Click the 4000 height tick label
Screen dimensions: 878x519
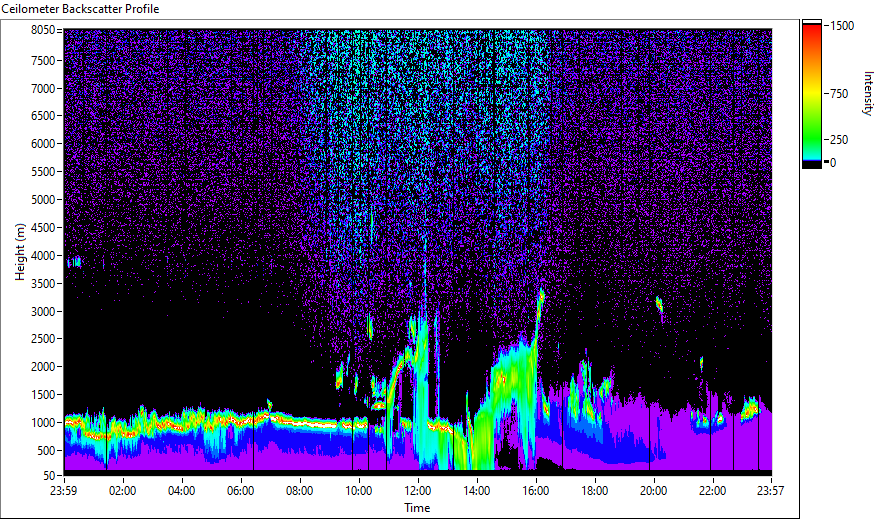point(43,256)
